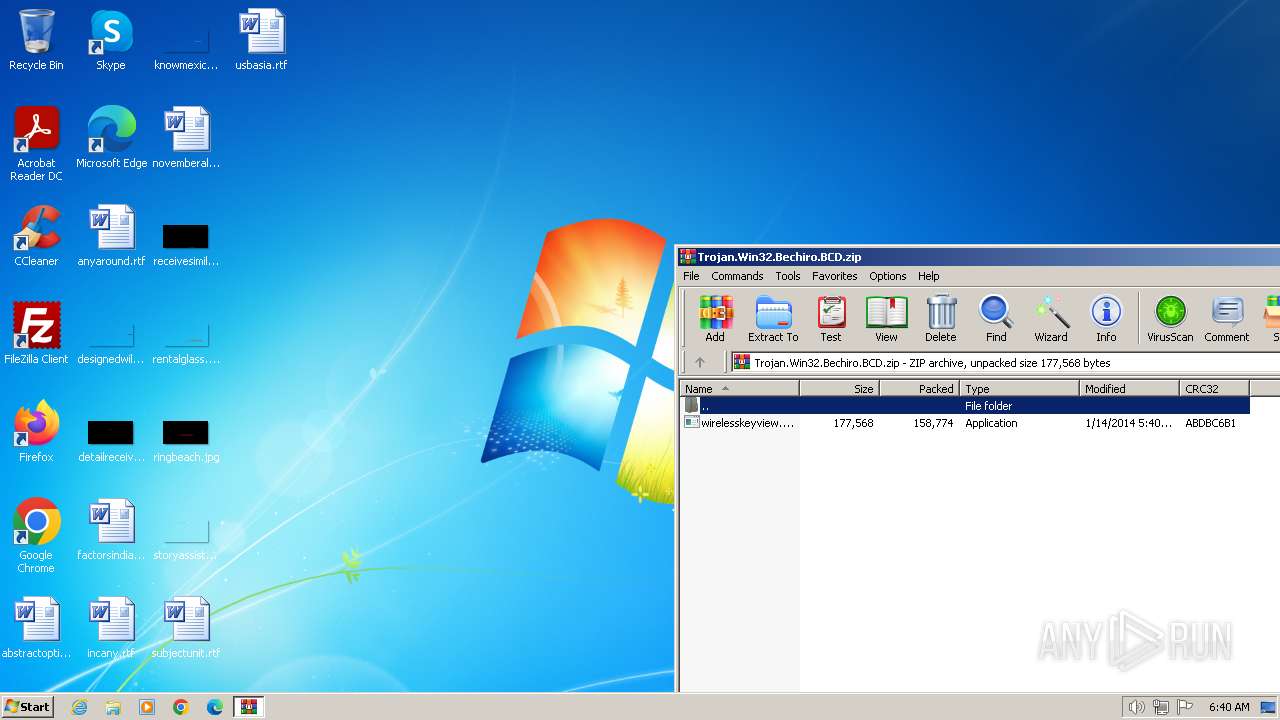Click the ABDBC6B1 CRC32 value
Image resolution: width=1280 pixels, height=720 pixels.
(1210, 423)
